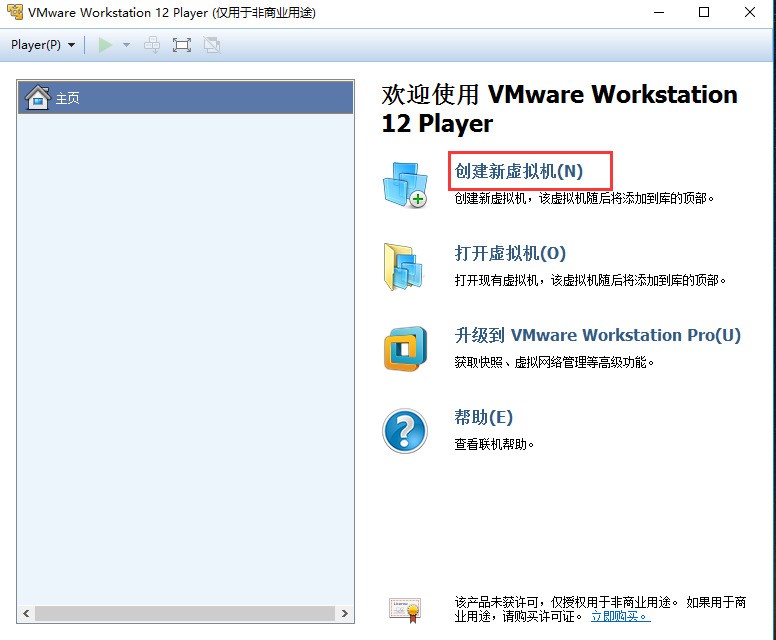Click the VMware app icon in title bar
The height and width of the screenshot is (640, 776).
pyautogui.click(x=15, y=12)
